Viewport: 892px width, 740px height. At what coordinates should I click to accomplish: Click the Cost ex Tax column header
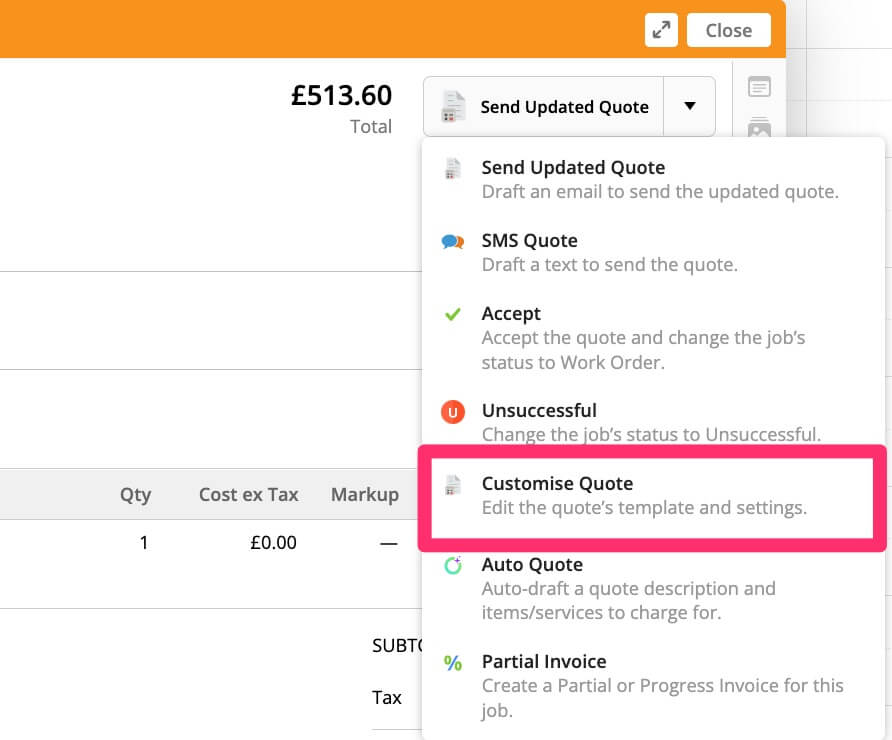pyautogui.click(x=248, y=494)
